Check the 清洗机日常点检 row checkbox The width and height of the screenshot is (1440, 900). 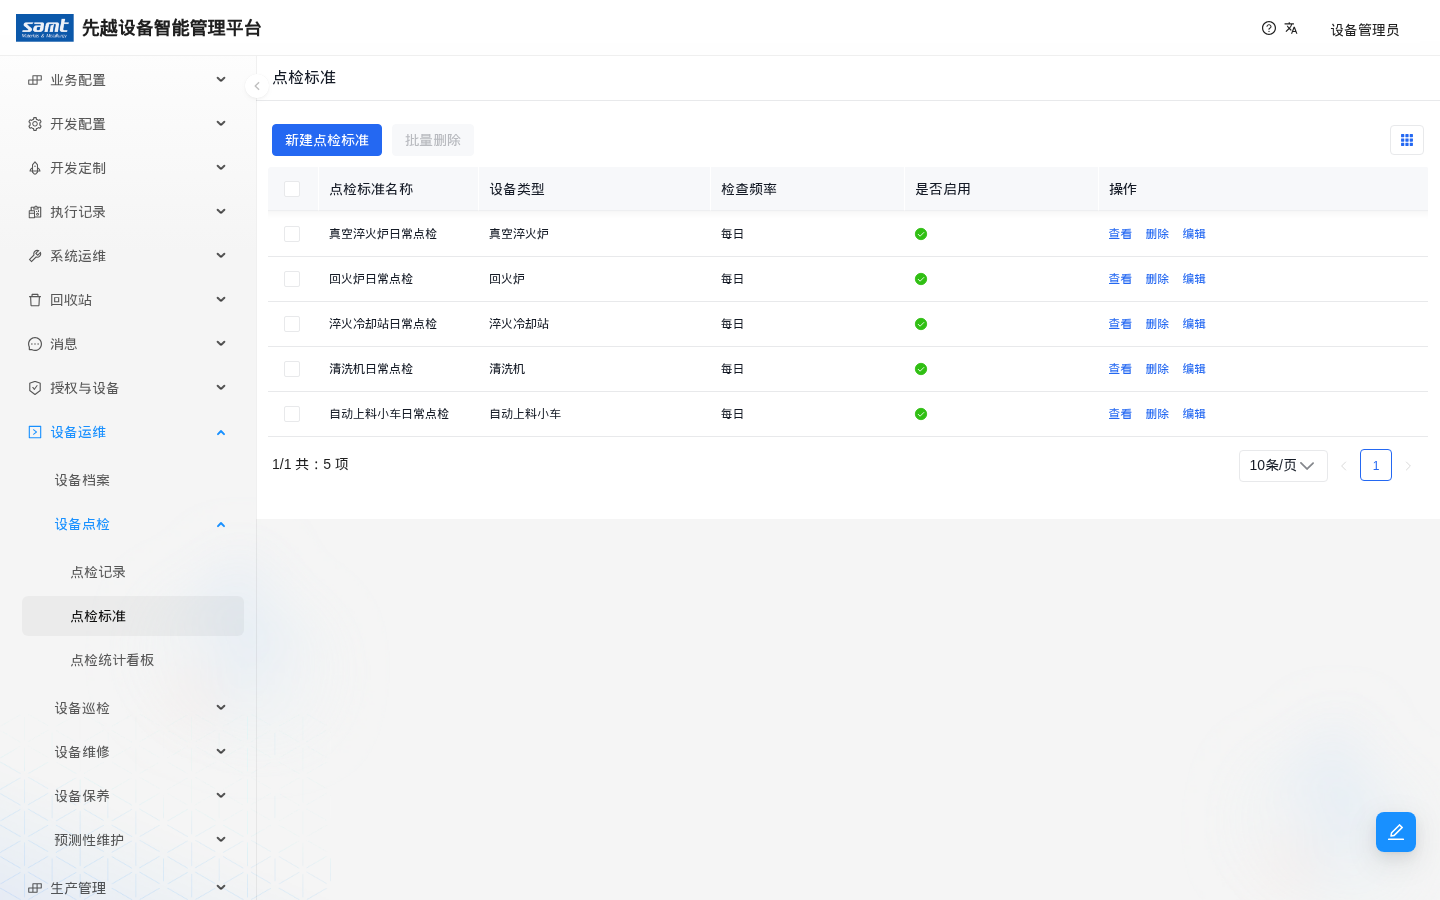(292, 369)
